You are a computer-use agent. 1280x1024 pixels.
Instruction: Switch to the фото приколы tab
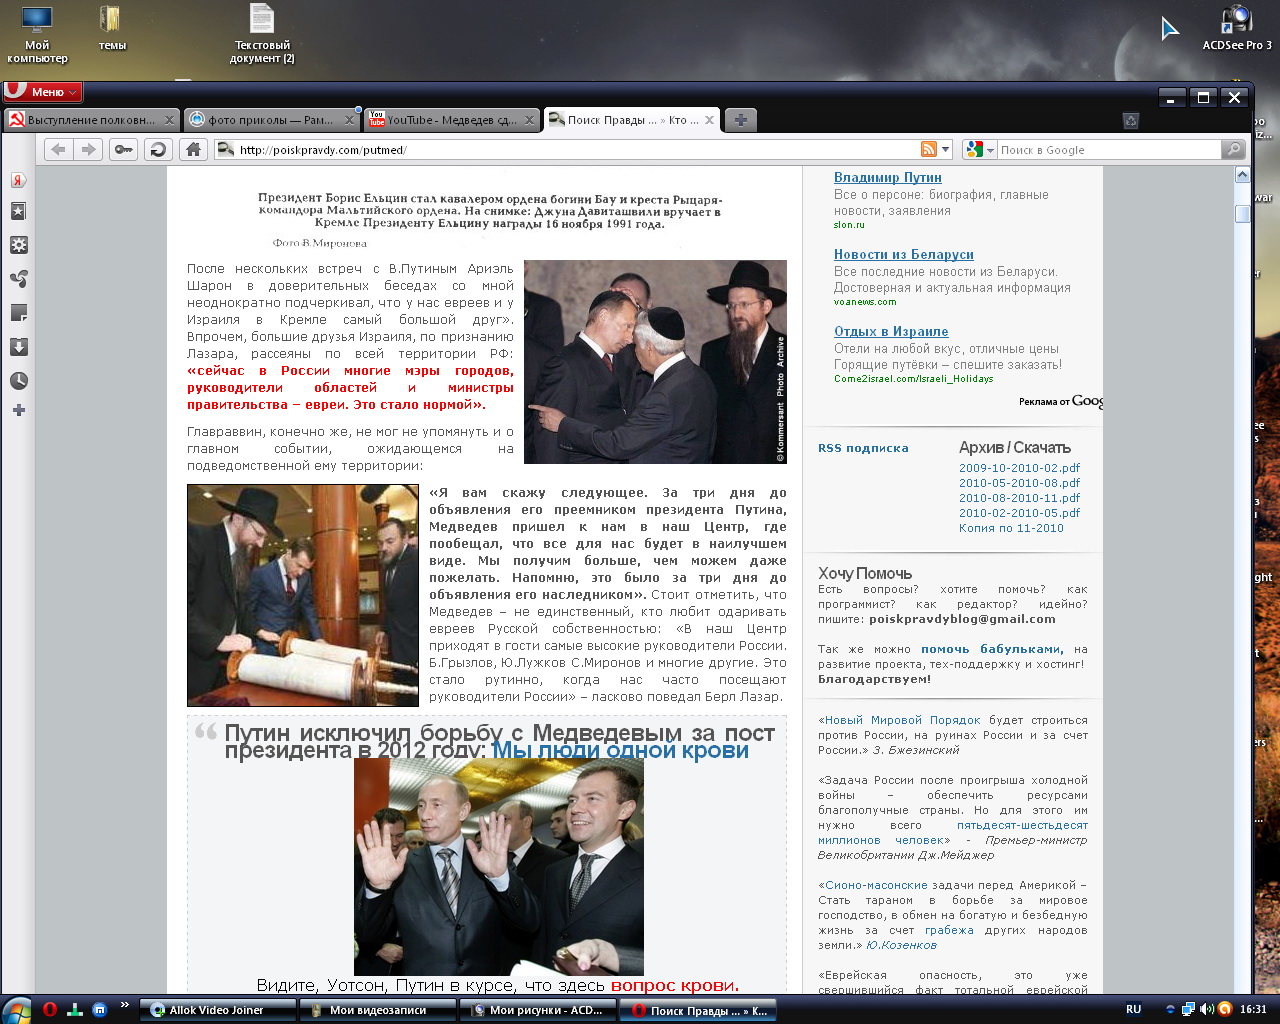268,120
